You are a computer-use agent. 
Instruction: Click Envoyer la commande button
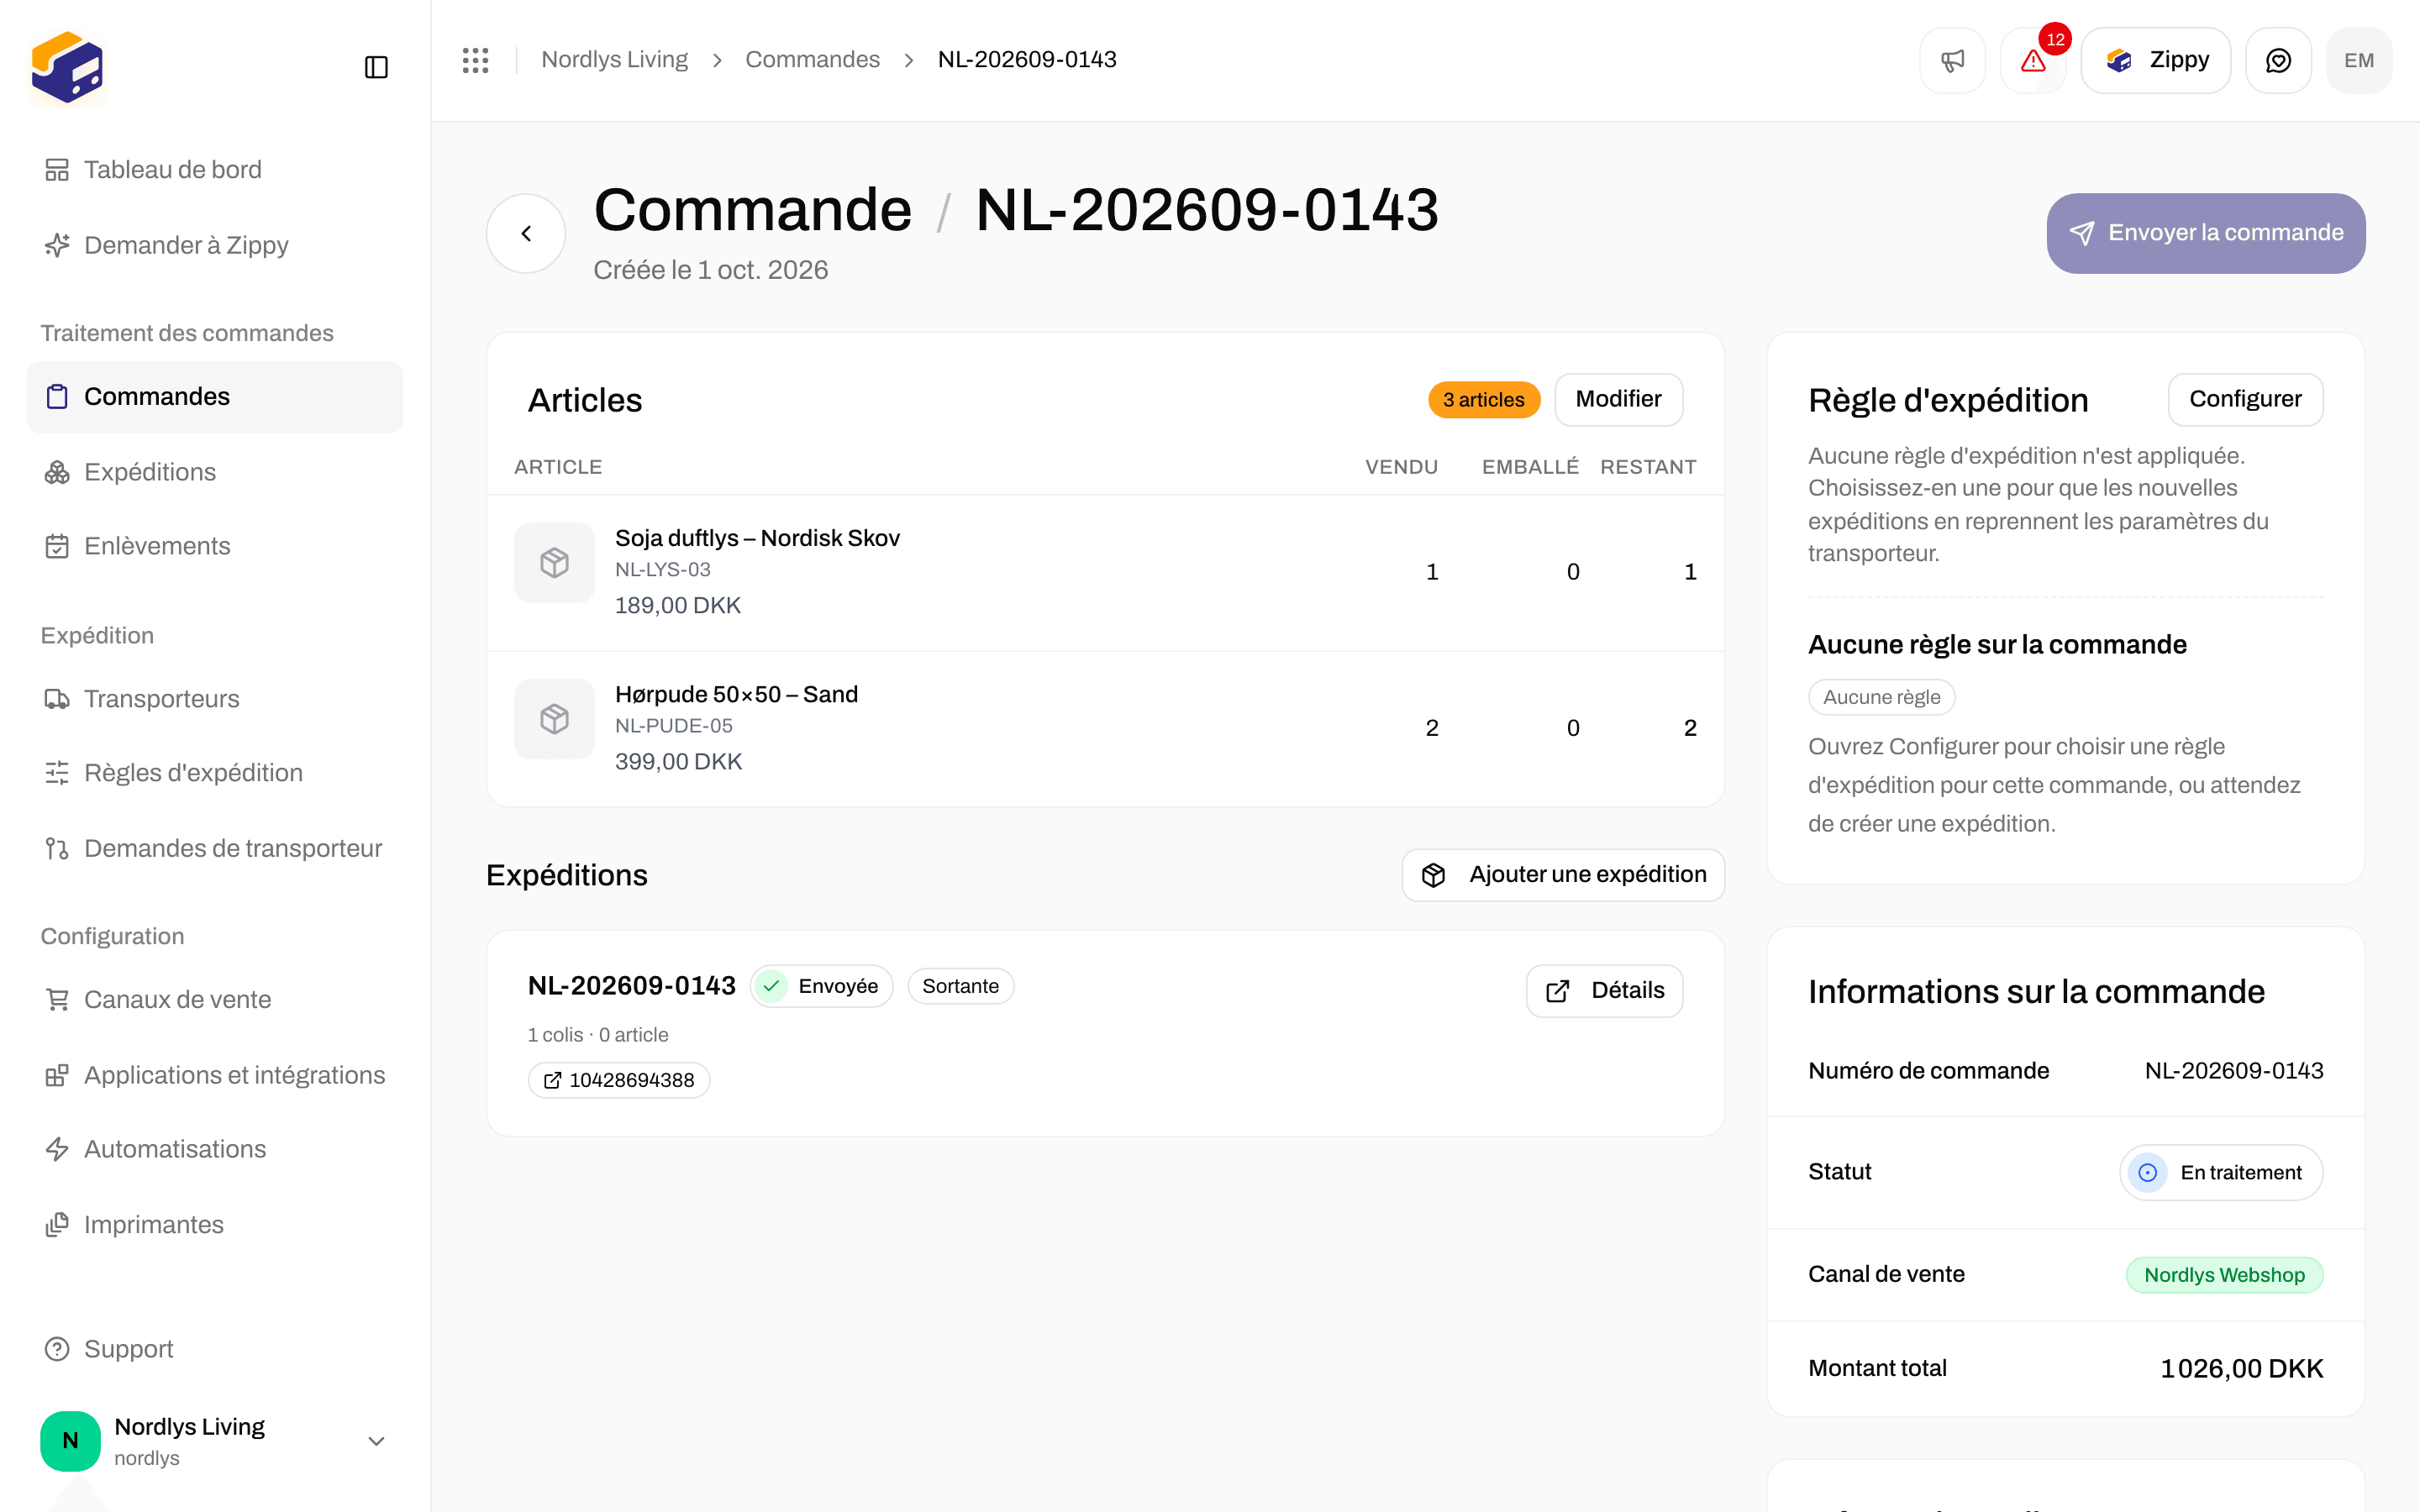click(2206, 233)
